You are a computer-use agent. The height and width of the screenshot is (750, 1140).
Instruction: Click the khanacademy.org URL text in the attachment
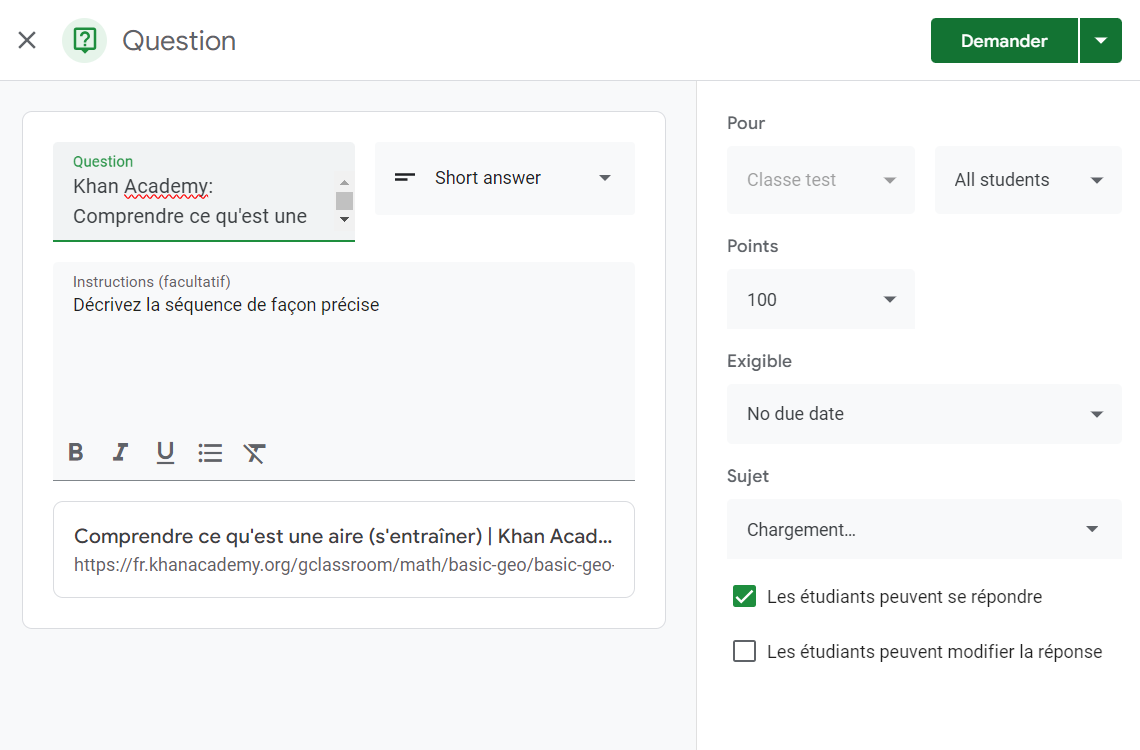pyautogui.click(x=344, y=565)
